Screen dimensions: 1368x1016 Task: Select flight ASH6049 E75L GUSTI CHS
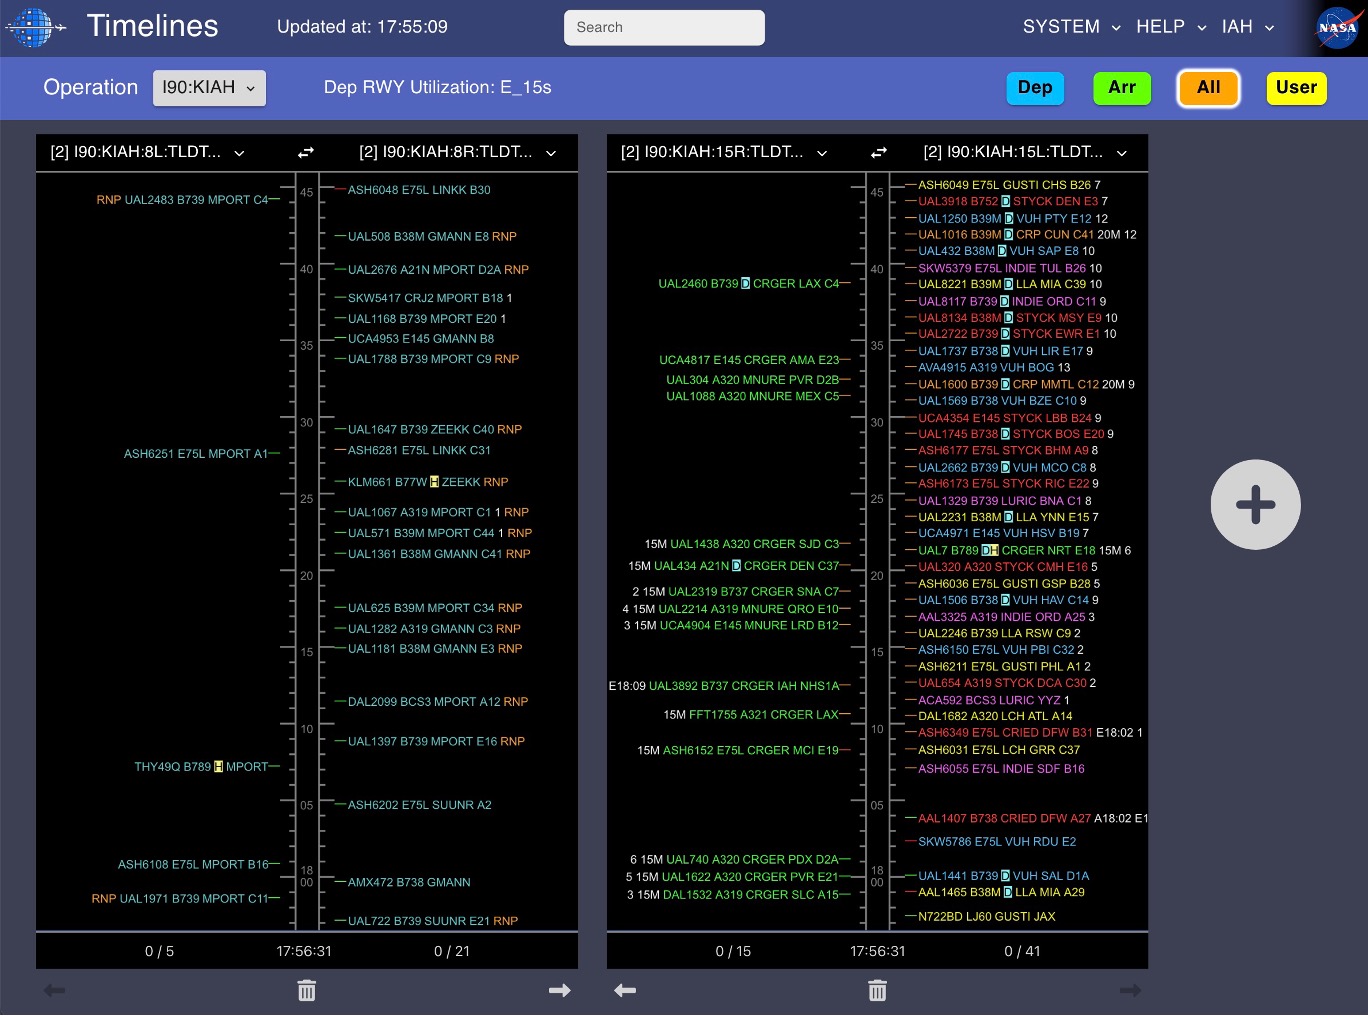[1009, 185]
